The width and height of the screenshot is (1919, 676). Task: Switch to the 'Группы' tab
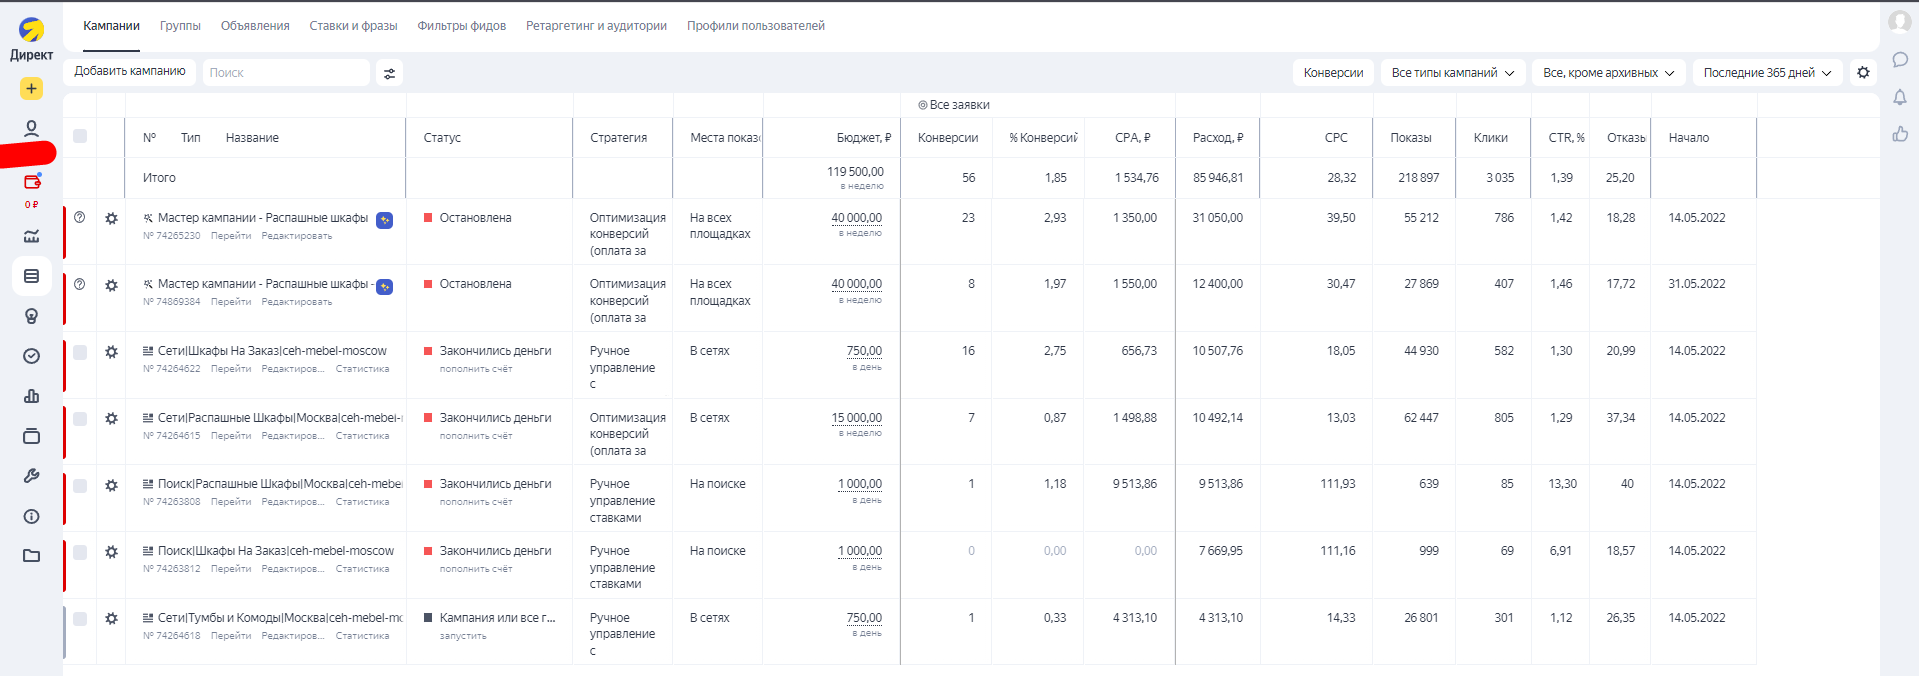180,26
